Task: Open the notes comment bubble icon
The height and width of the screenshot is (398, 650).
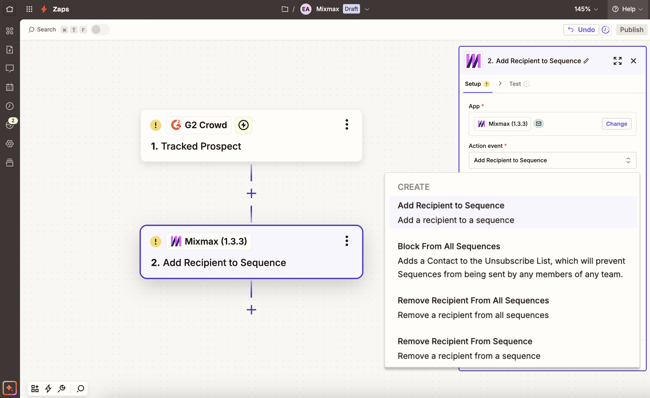Action: click(10, 68)
